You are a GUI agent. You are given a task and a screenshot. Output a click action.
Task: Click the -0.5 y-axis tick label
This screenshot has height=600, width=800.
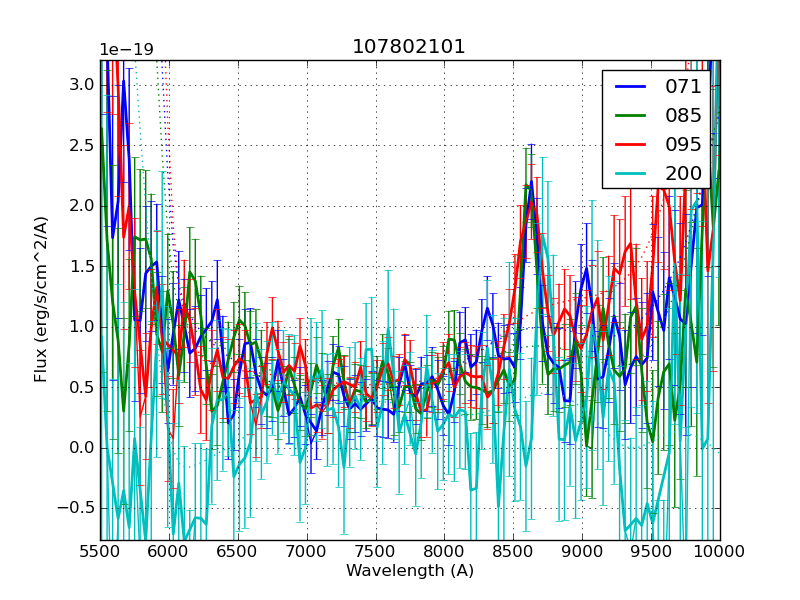pyautogui.click(x=77, y=508)
